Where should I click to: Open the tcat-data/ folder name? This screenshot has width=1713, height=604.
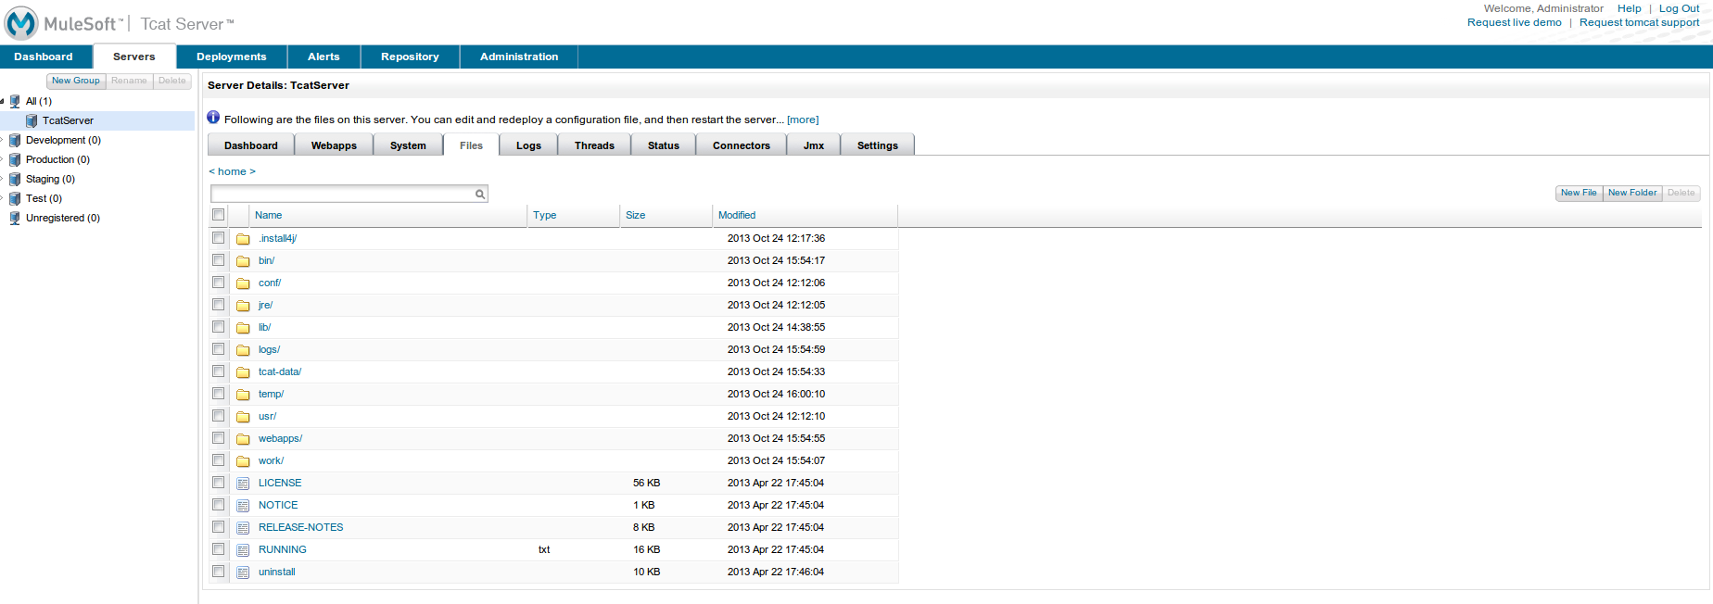(x=280, y=372)
